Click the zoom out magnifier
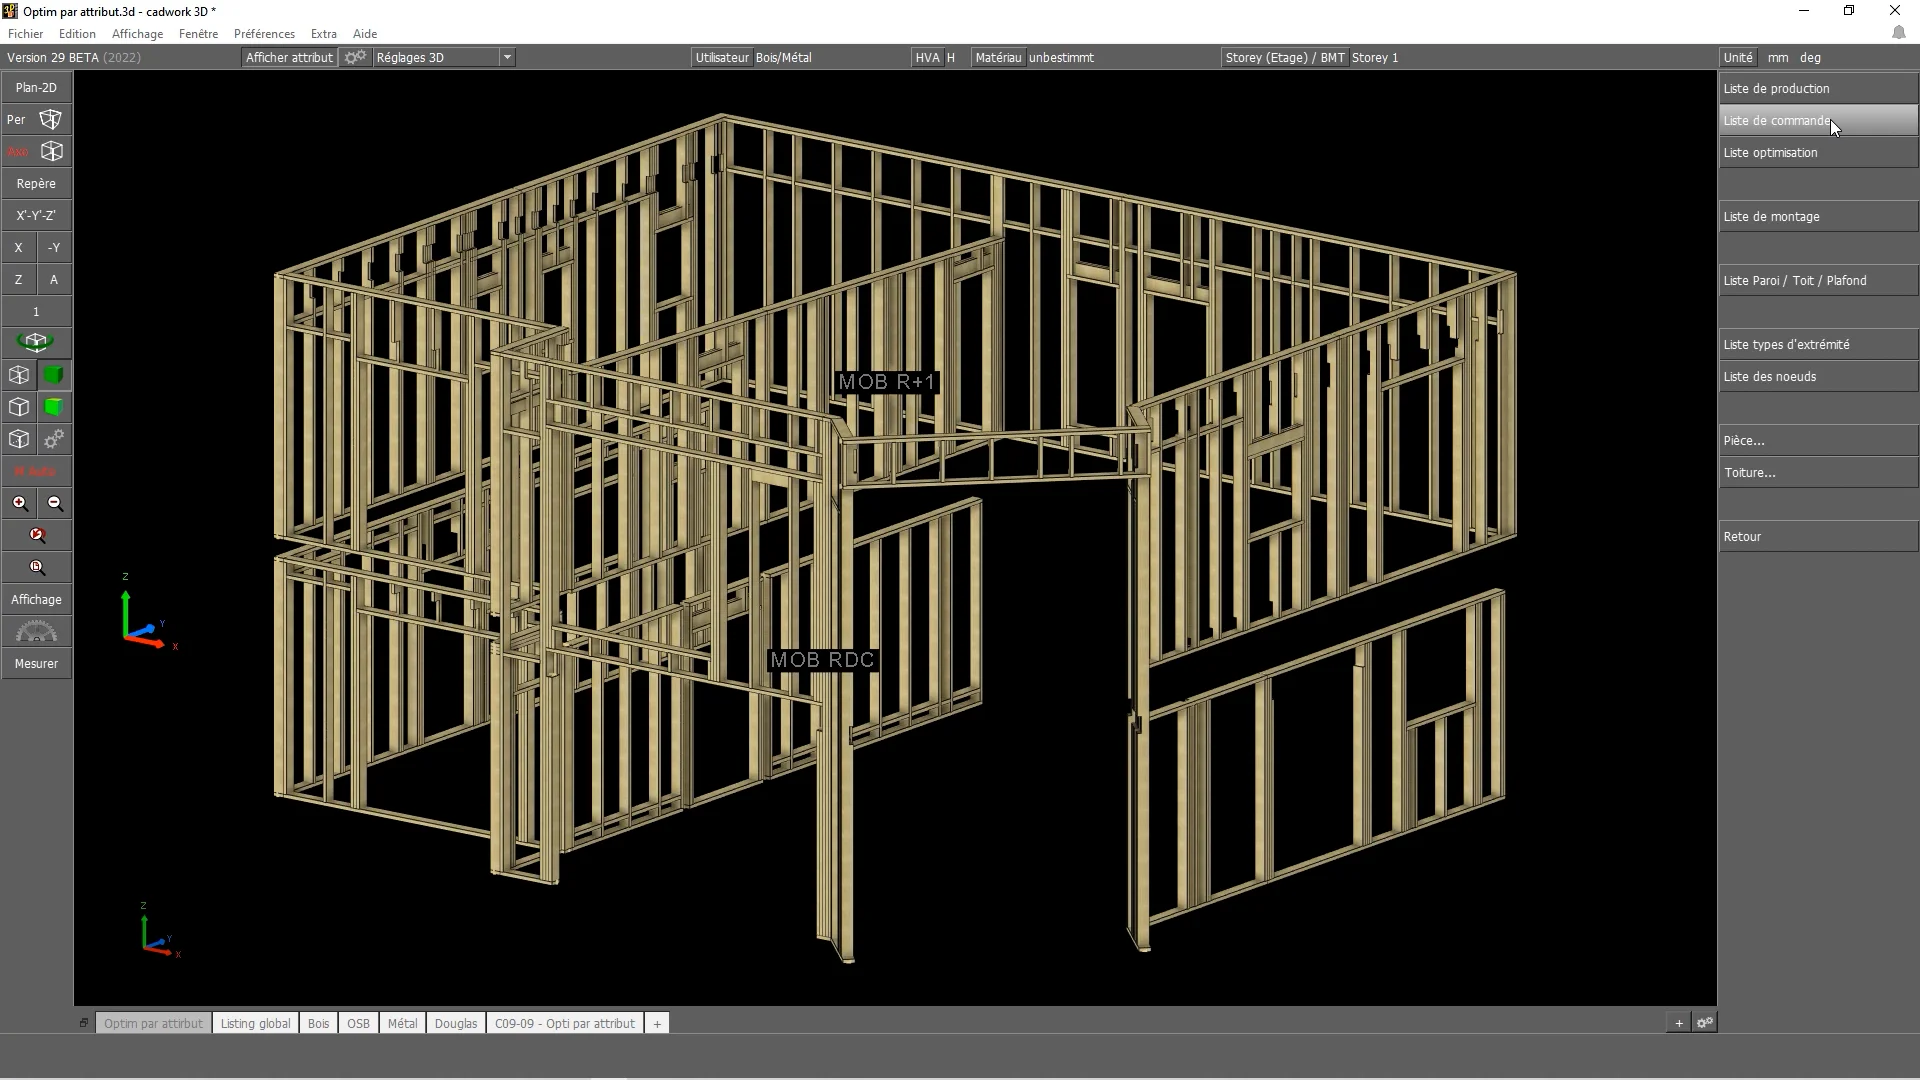The image size is (1920, 1080). (x=55, y=504)
